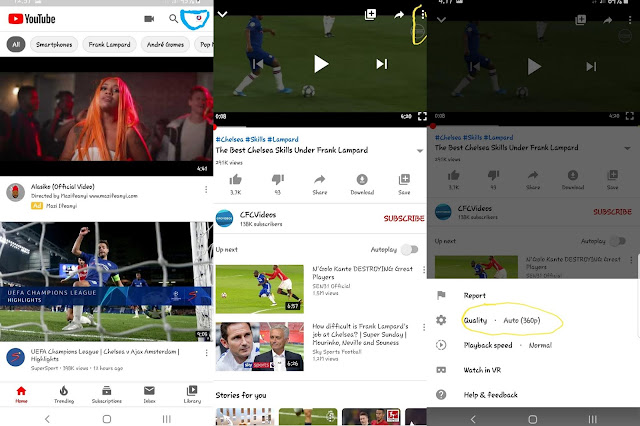Go to the Home tab in bottom navigation
Screen dimensions: 640x426
(x=21, y=395)
